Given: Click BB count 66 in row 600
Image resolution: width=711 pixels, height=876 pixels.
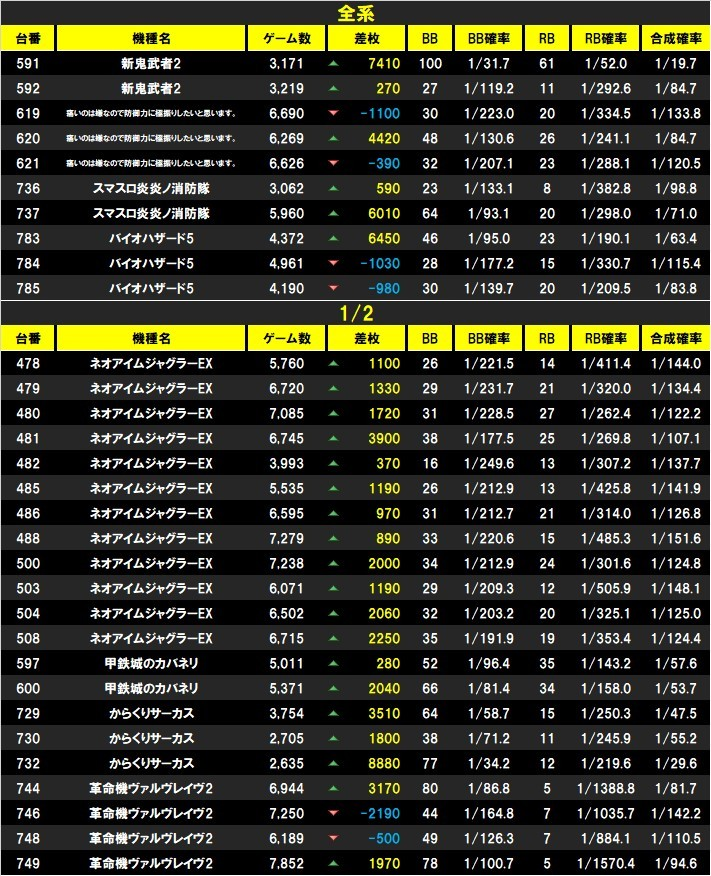Looking at the screenshot, I should click(430, 688).
